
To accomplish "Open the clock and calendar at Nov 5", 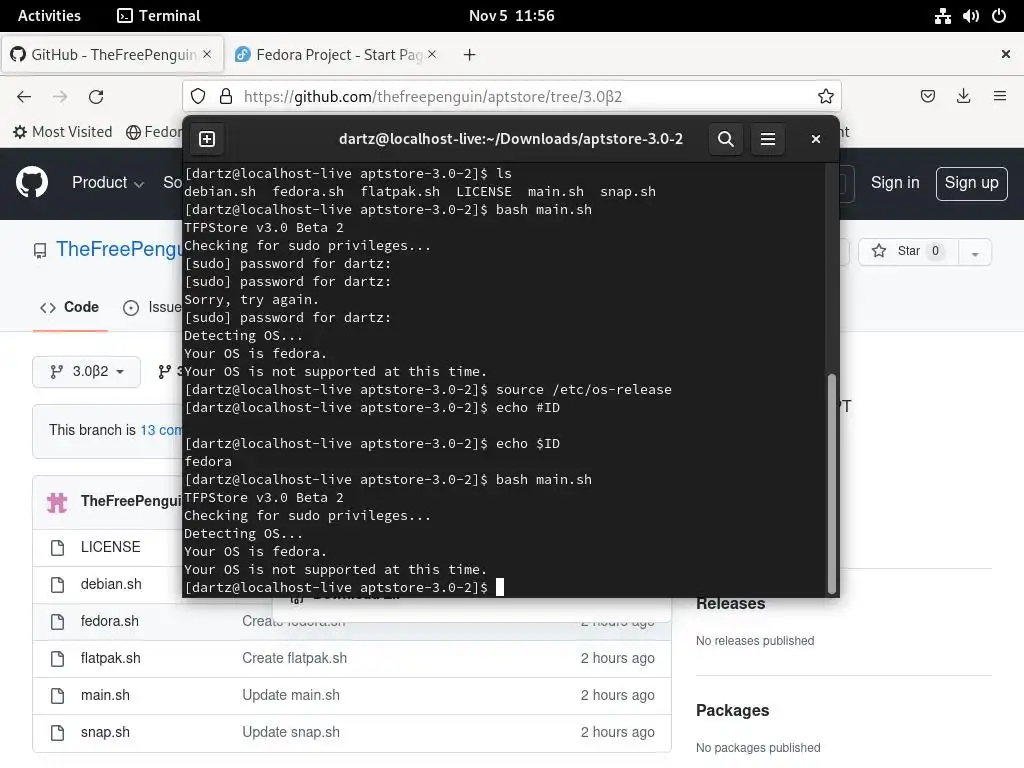I will 511,16.
